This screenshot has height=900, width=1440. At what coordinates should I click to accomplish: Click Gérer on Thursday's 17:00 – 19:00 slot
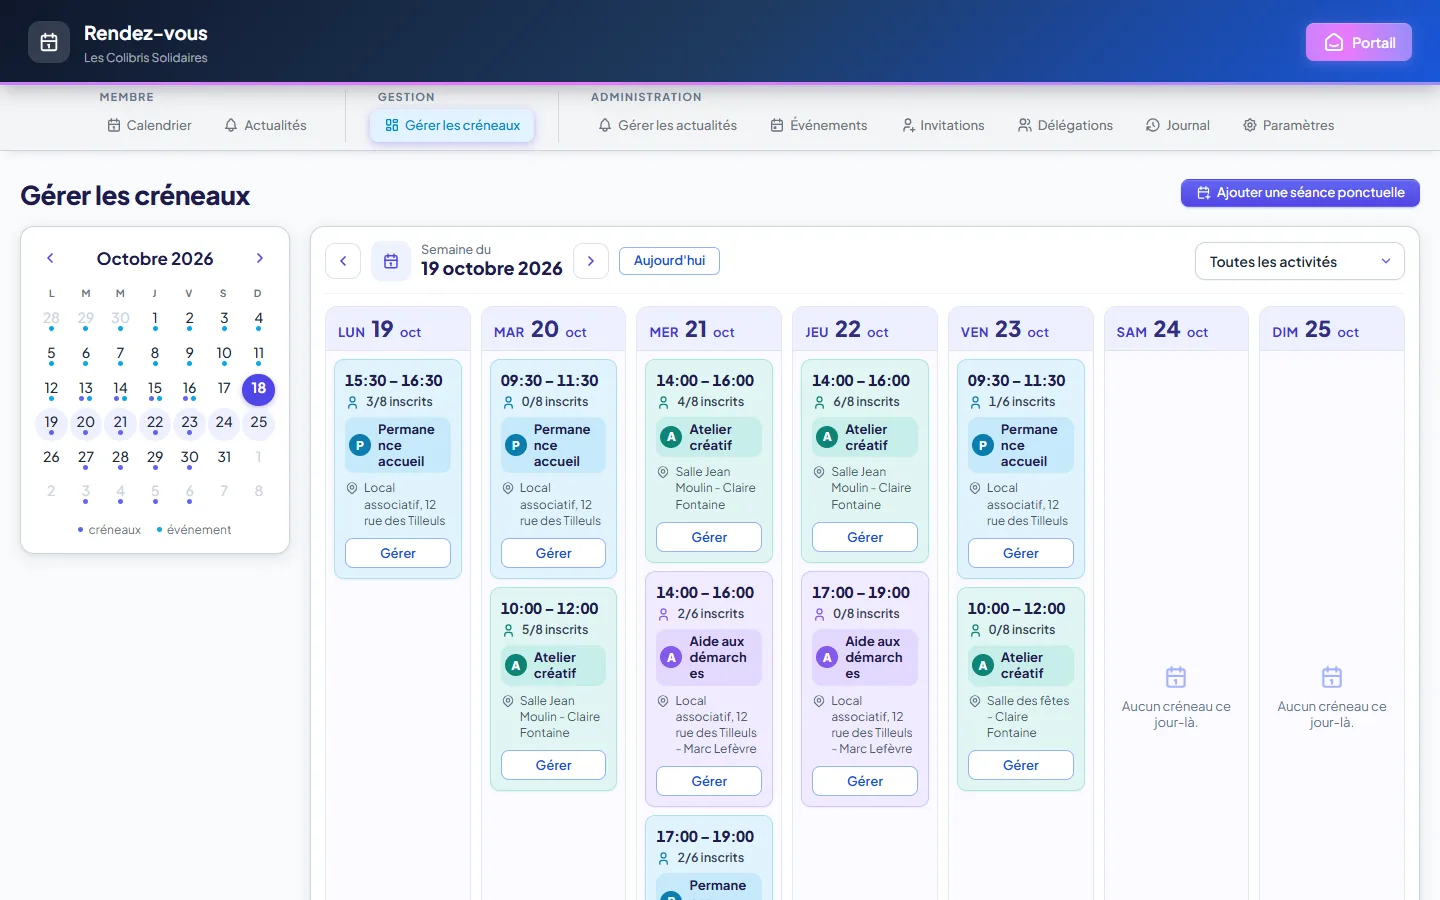(x=865, y=781)
